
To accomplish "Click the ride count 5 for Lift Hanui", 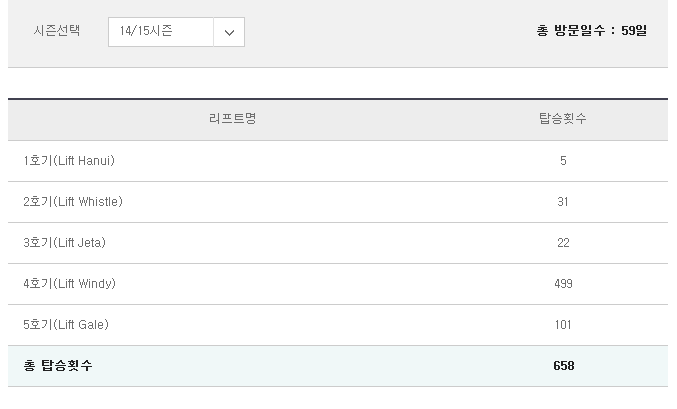I will [x=563, y=161].
